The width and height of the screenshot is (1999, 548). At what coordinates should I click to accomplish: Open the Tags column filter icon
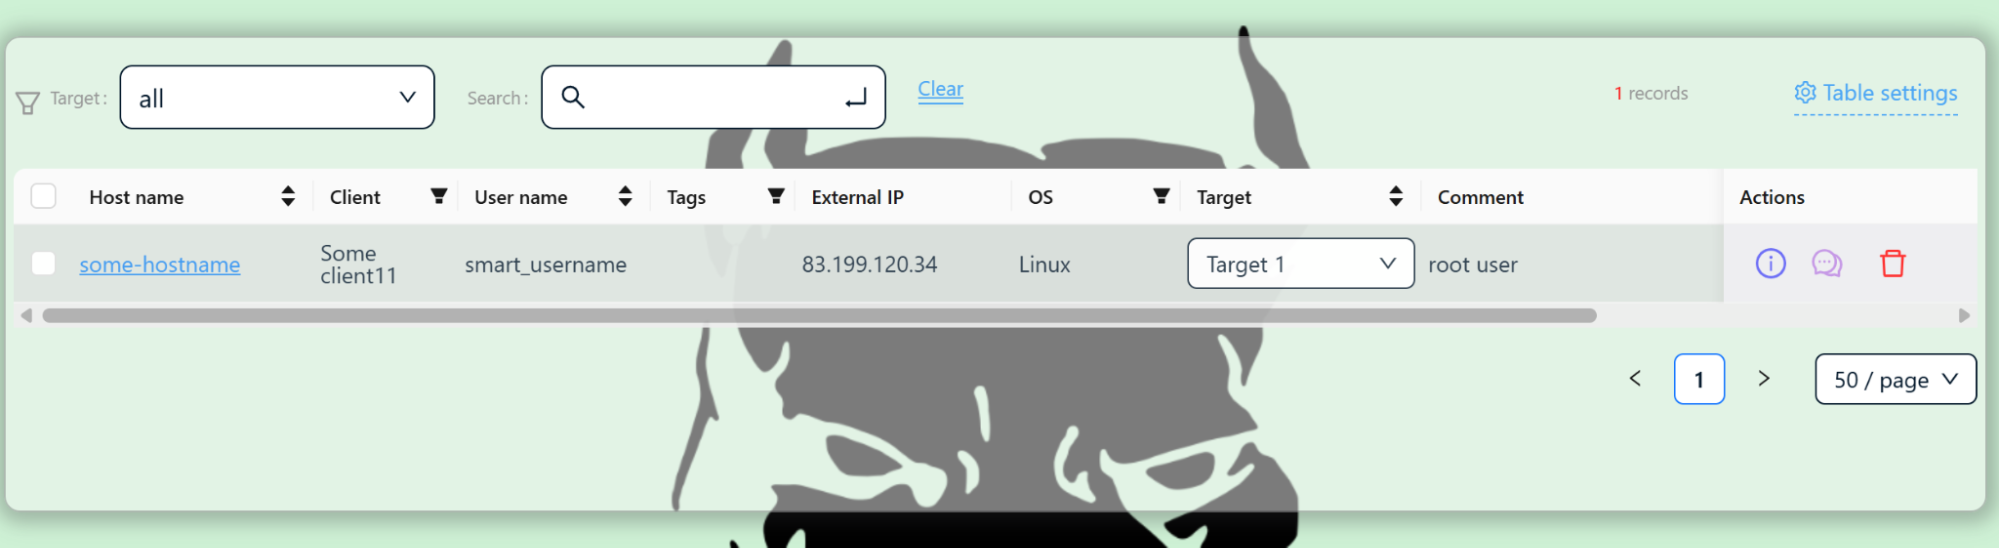[775, 196]
